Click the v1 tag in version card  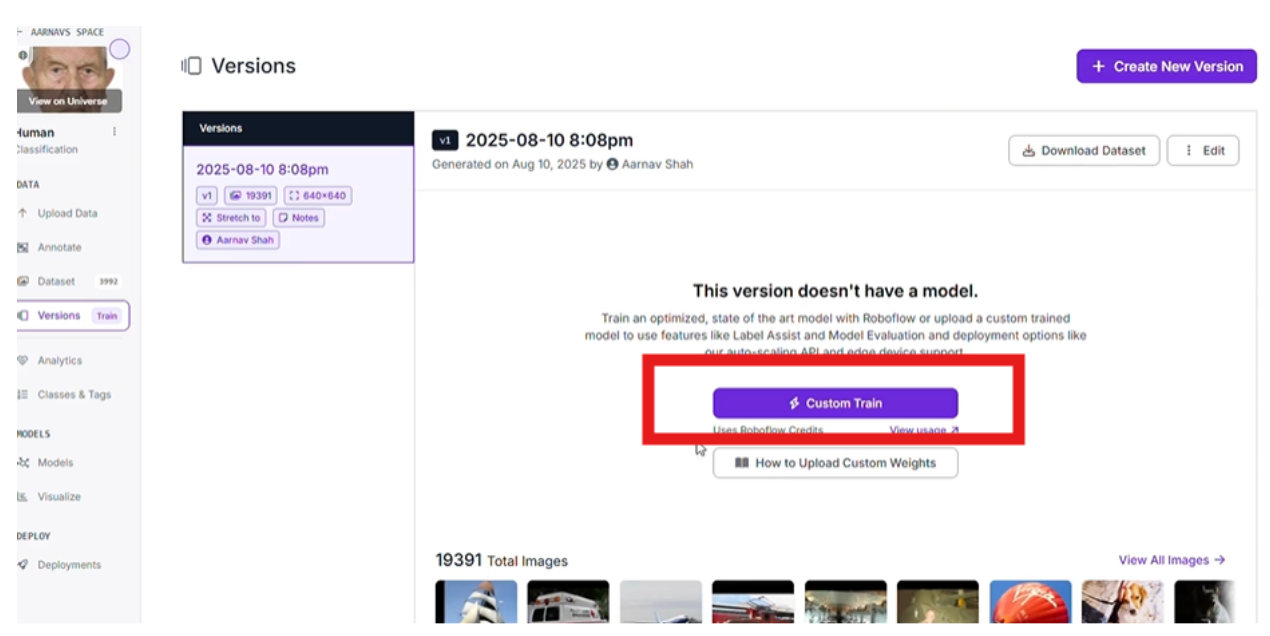(207, 195)
